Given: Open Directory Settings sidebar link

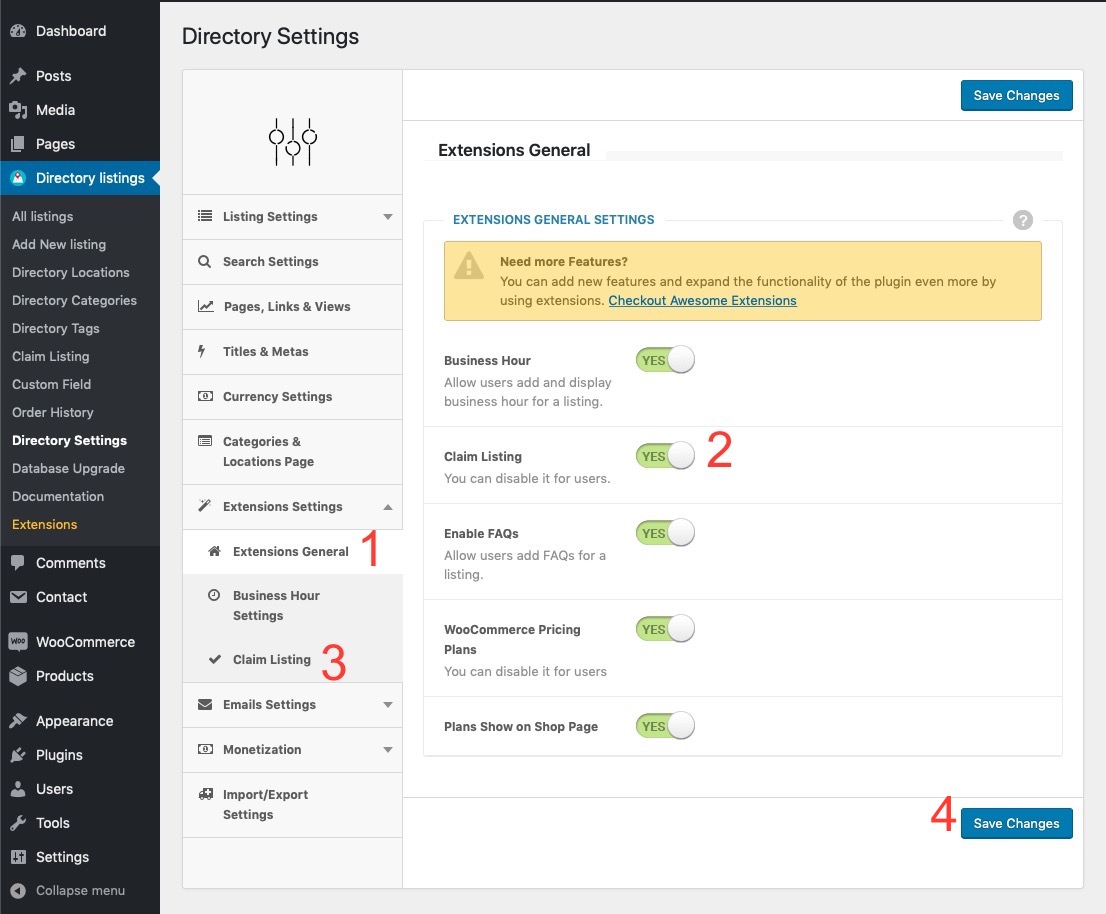Looking at the screenshot, I should tap(69, 440).
